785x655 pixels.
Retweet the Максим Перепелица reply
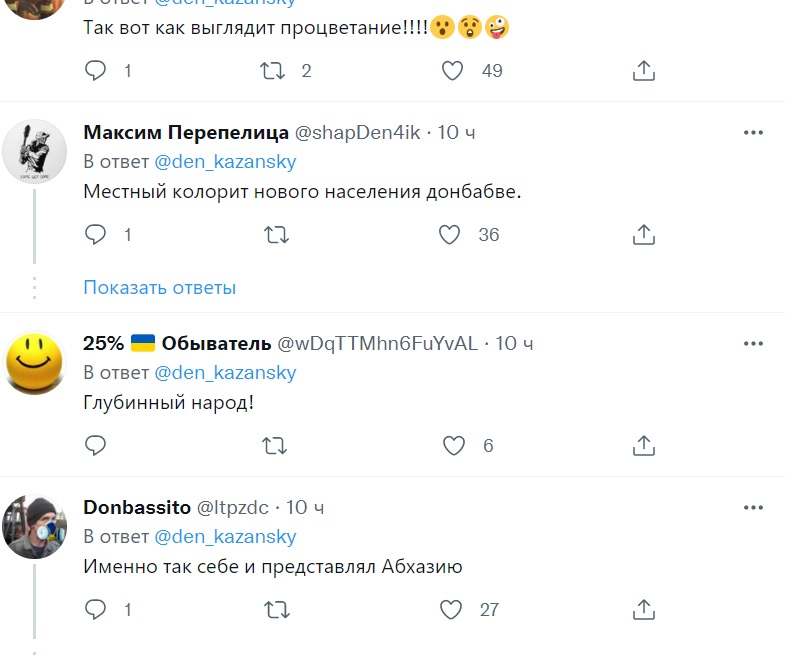275,235
